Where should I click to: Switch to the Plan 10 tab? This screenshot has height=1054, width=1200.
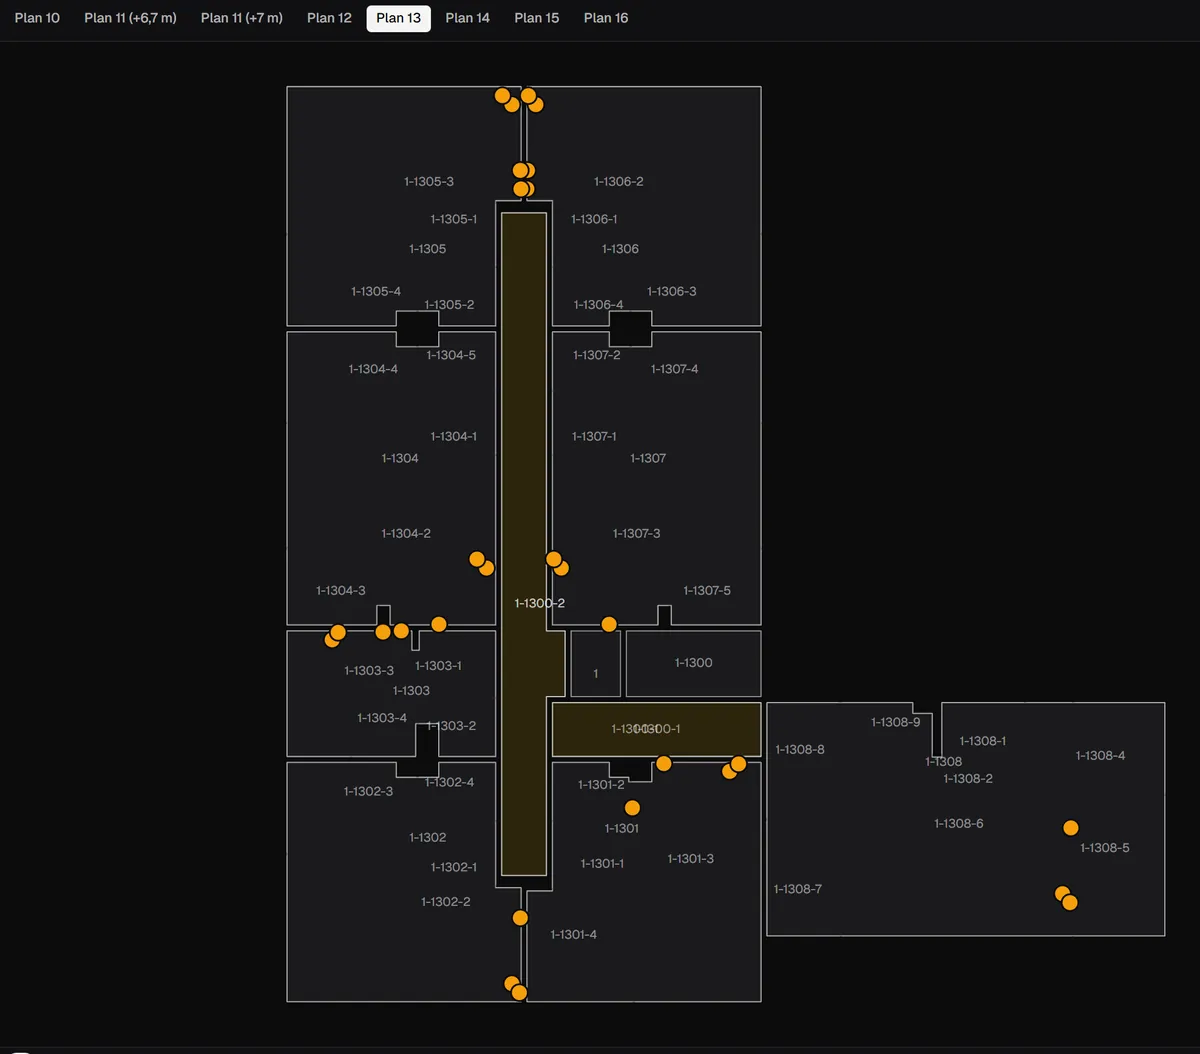37,18
